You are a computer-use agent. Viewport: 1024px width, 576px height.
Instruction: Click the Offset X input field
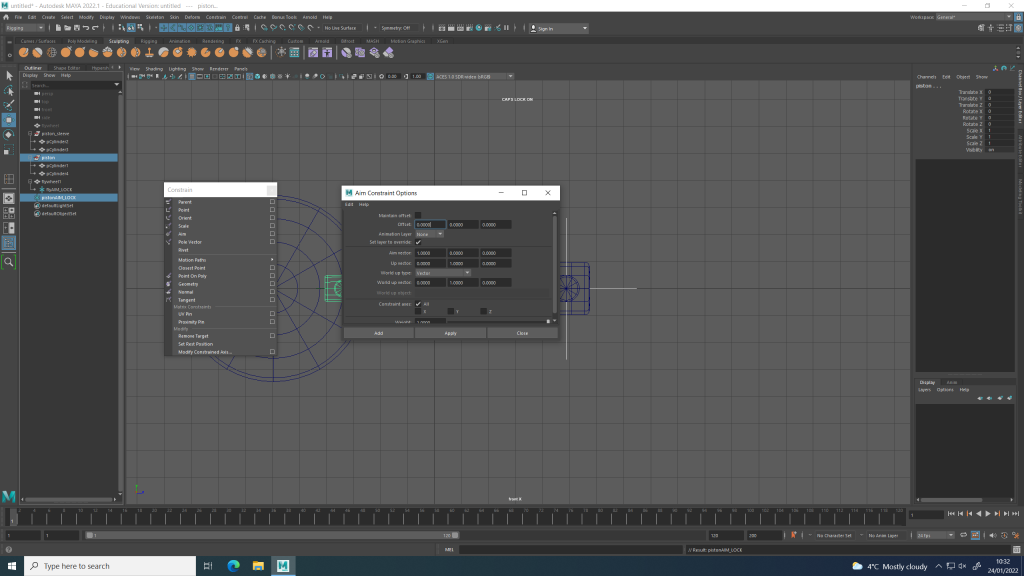pos(430,225)
